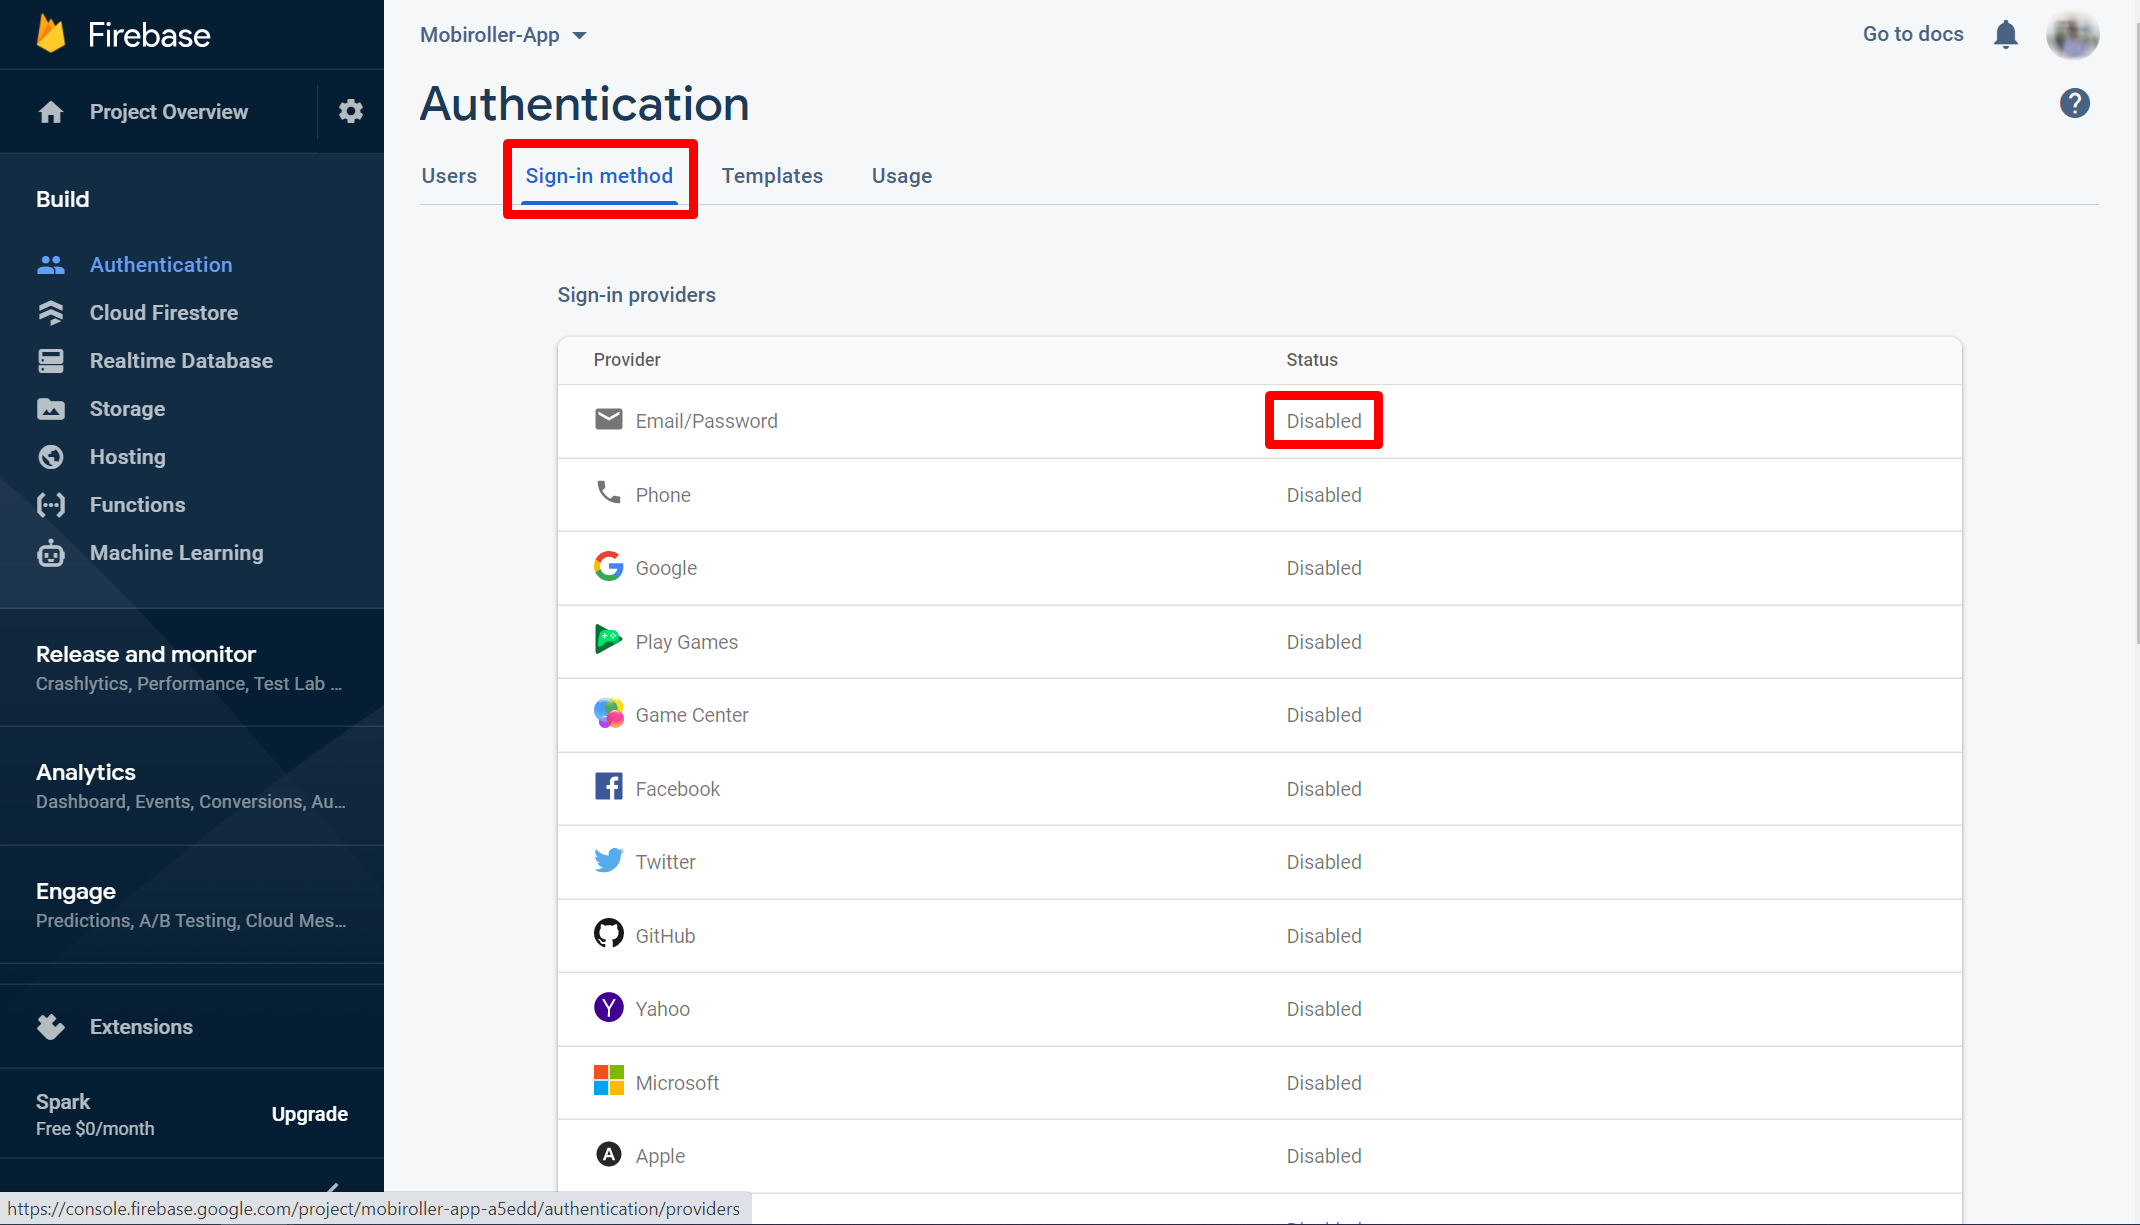Click the Twitter bird icon
The width and height of the screenshot is (2140, 1225).
click(x=609, y=860)
